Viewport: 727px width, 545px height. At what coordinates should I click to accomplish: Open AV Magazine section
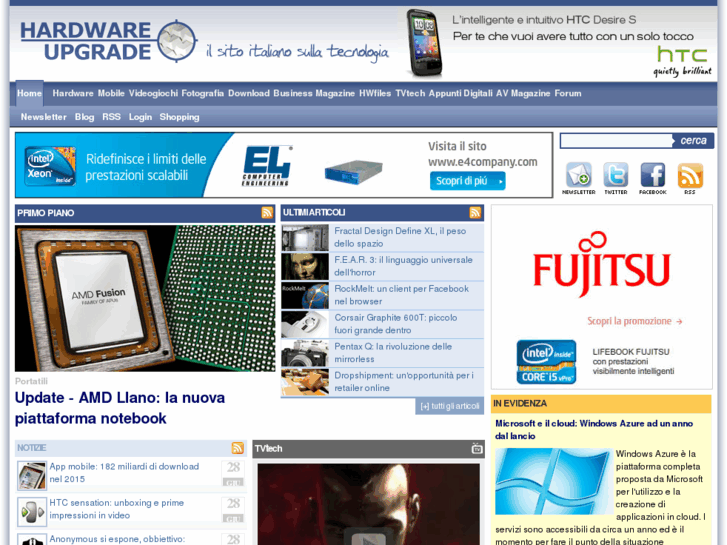click(523, 93)
